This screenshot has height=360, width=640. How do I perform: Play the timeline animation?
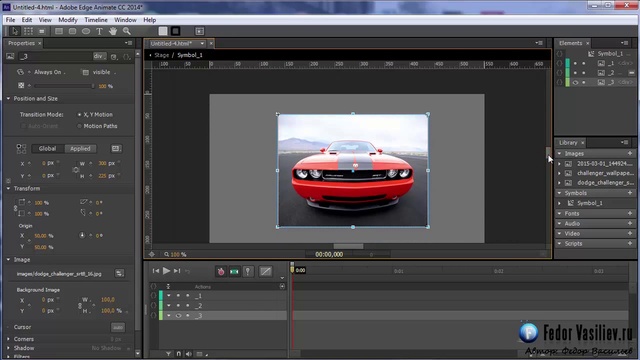click(x=166, y=271)
